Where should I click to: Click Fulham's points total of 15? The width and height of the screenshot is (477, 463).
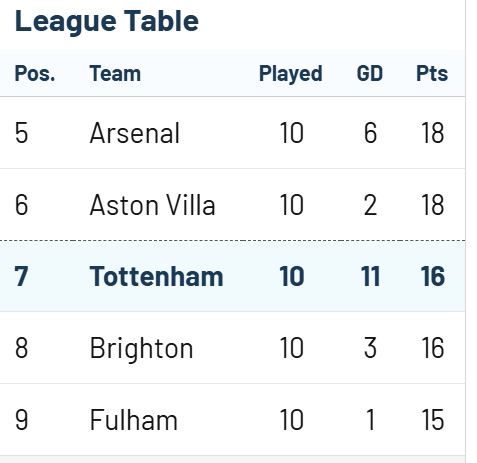pyautogui.click(x=433, y=420)
